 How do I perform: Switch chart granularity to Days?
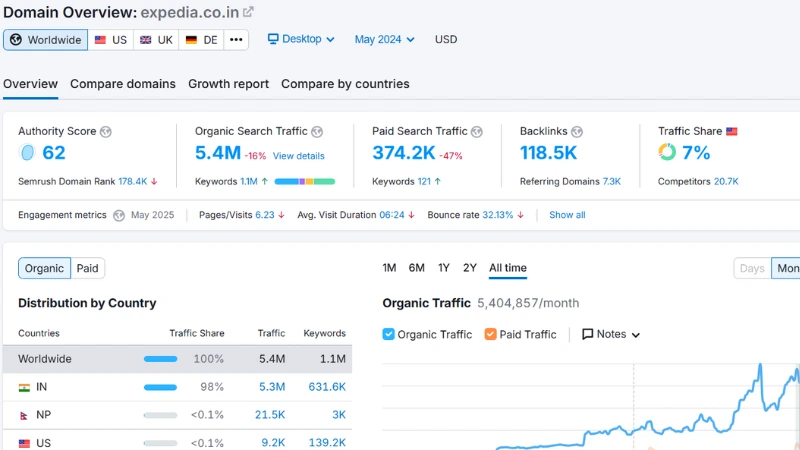click(x=752, y=268)
